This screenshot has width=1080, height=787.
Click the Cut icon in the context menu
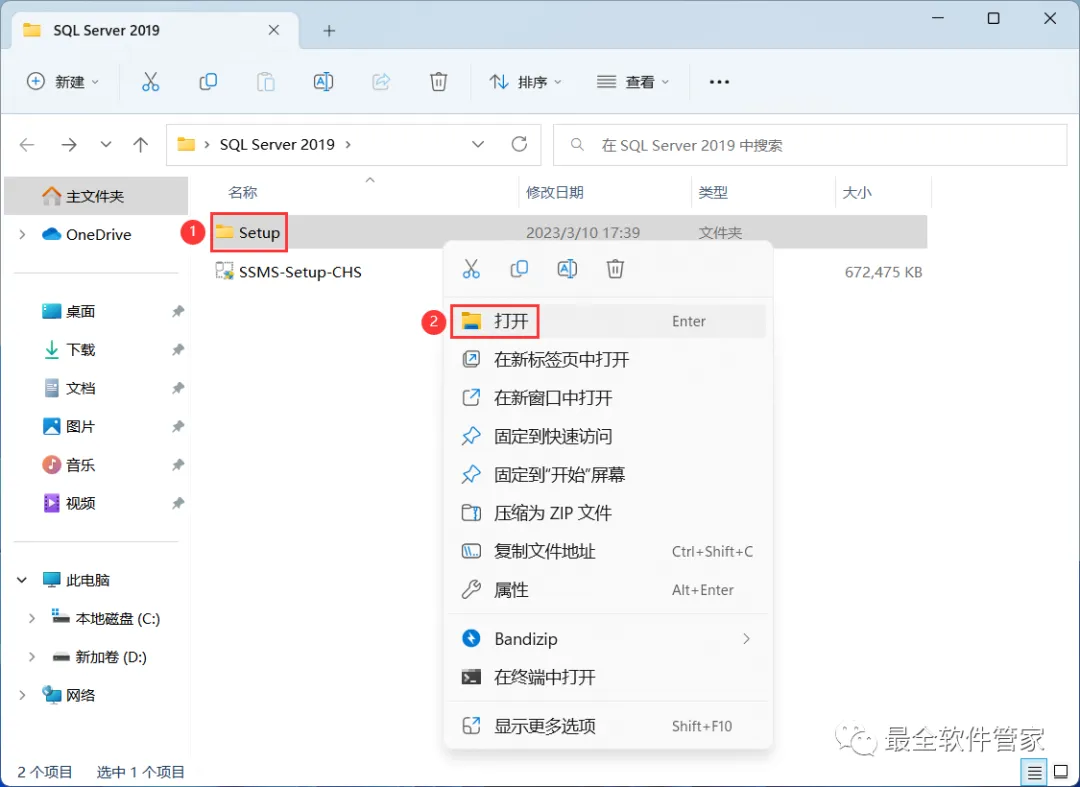pyautogui.click(x=471, y=269)
